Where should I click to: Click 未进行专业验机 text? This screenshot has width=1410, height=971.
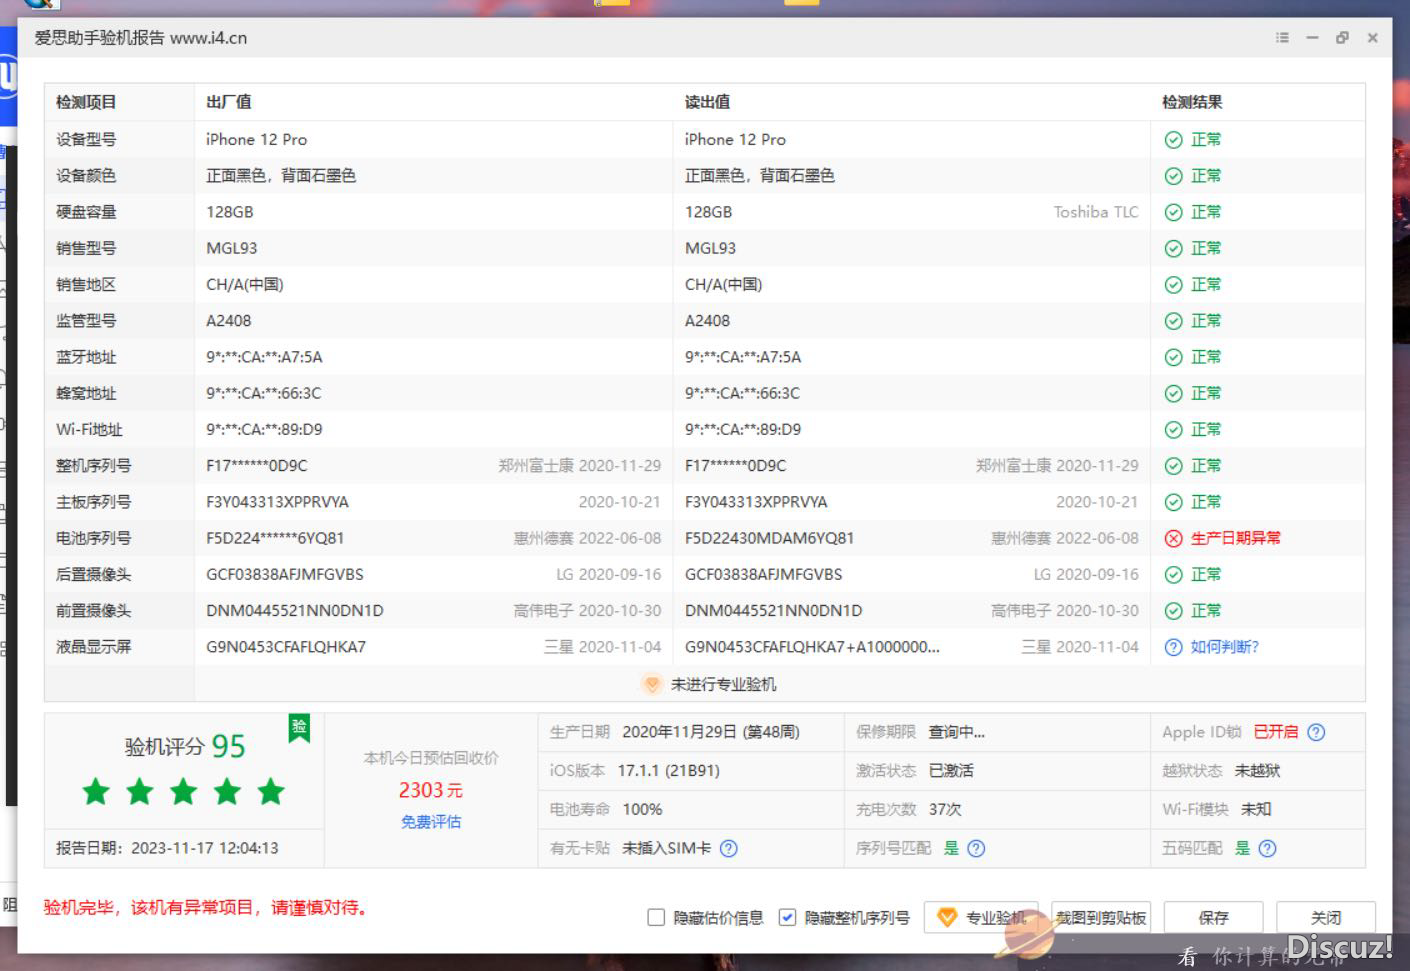pos(723,684)
